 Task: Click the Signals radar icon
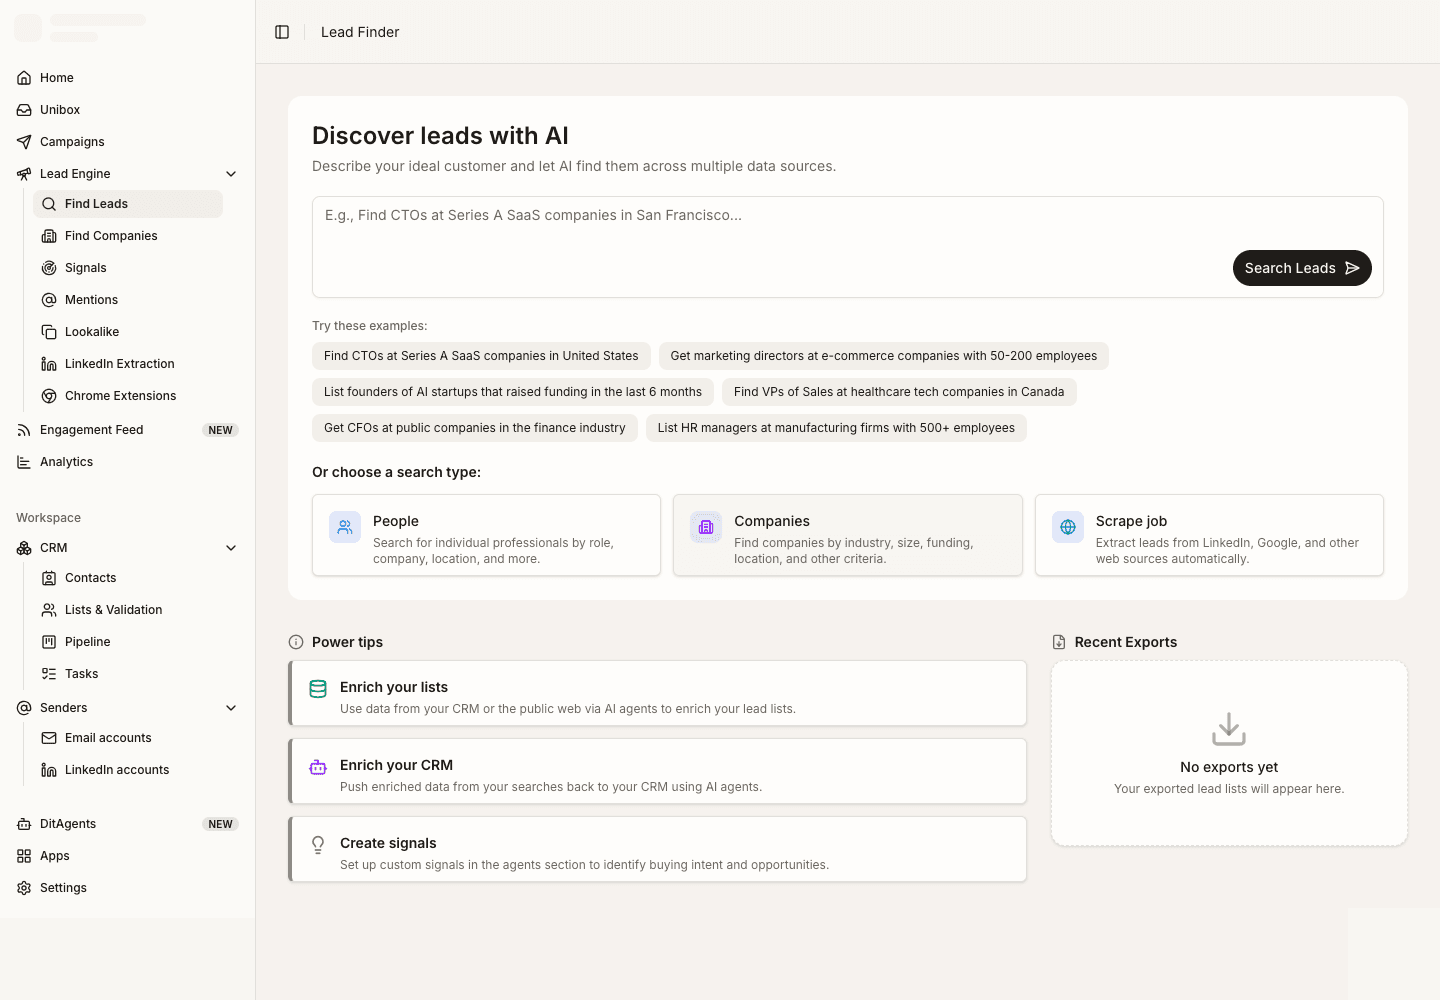[x=49, y=268]
